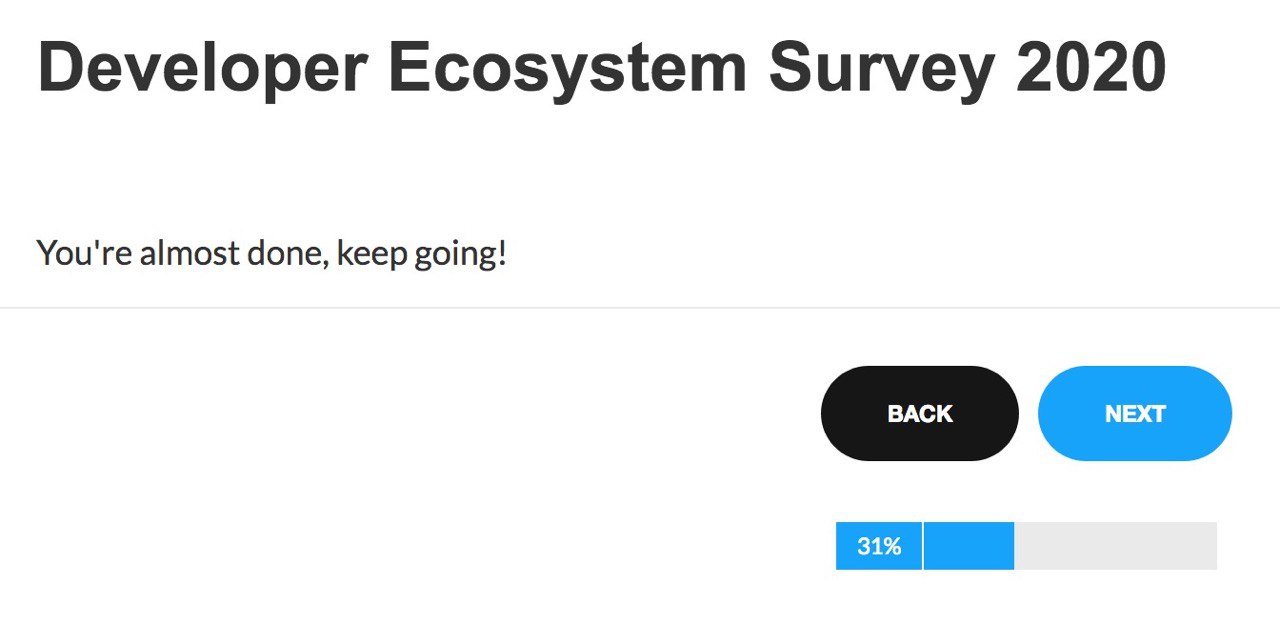This screenshot has width=1280, height=625.
Task: Click the second blue progress bar segment
Action: click(969, 546)
